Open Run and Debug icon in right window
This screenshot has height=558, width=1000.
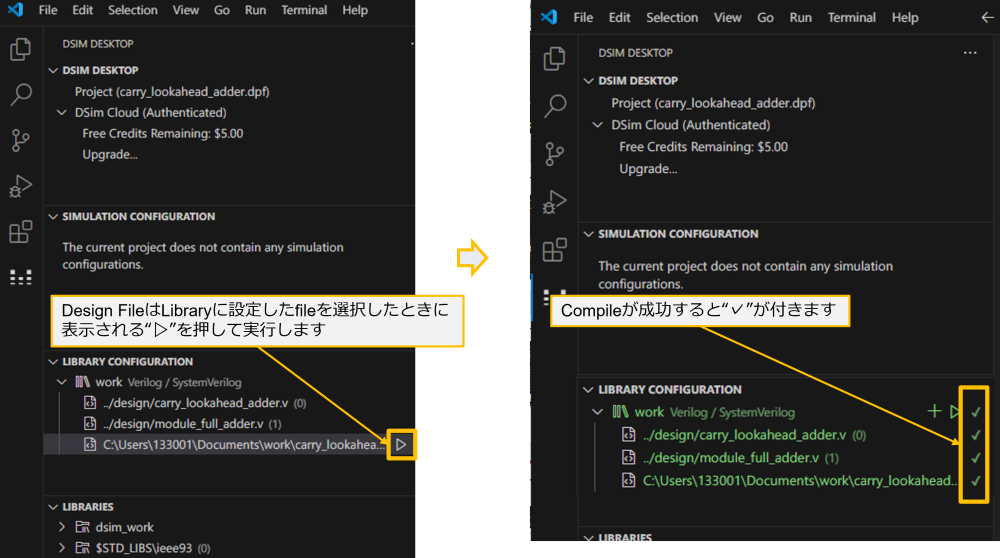coord(554,202)
